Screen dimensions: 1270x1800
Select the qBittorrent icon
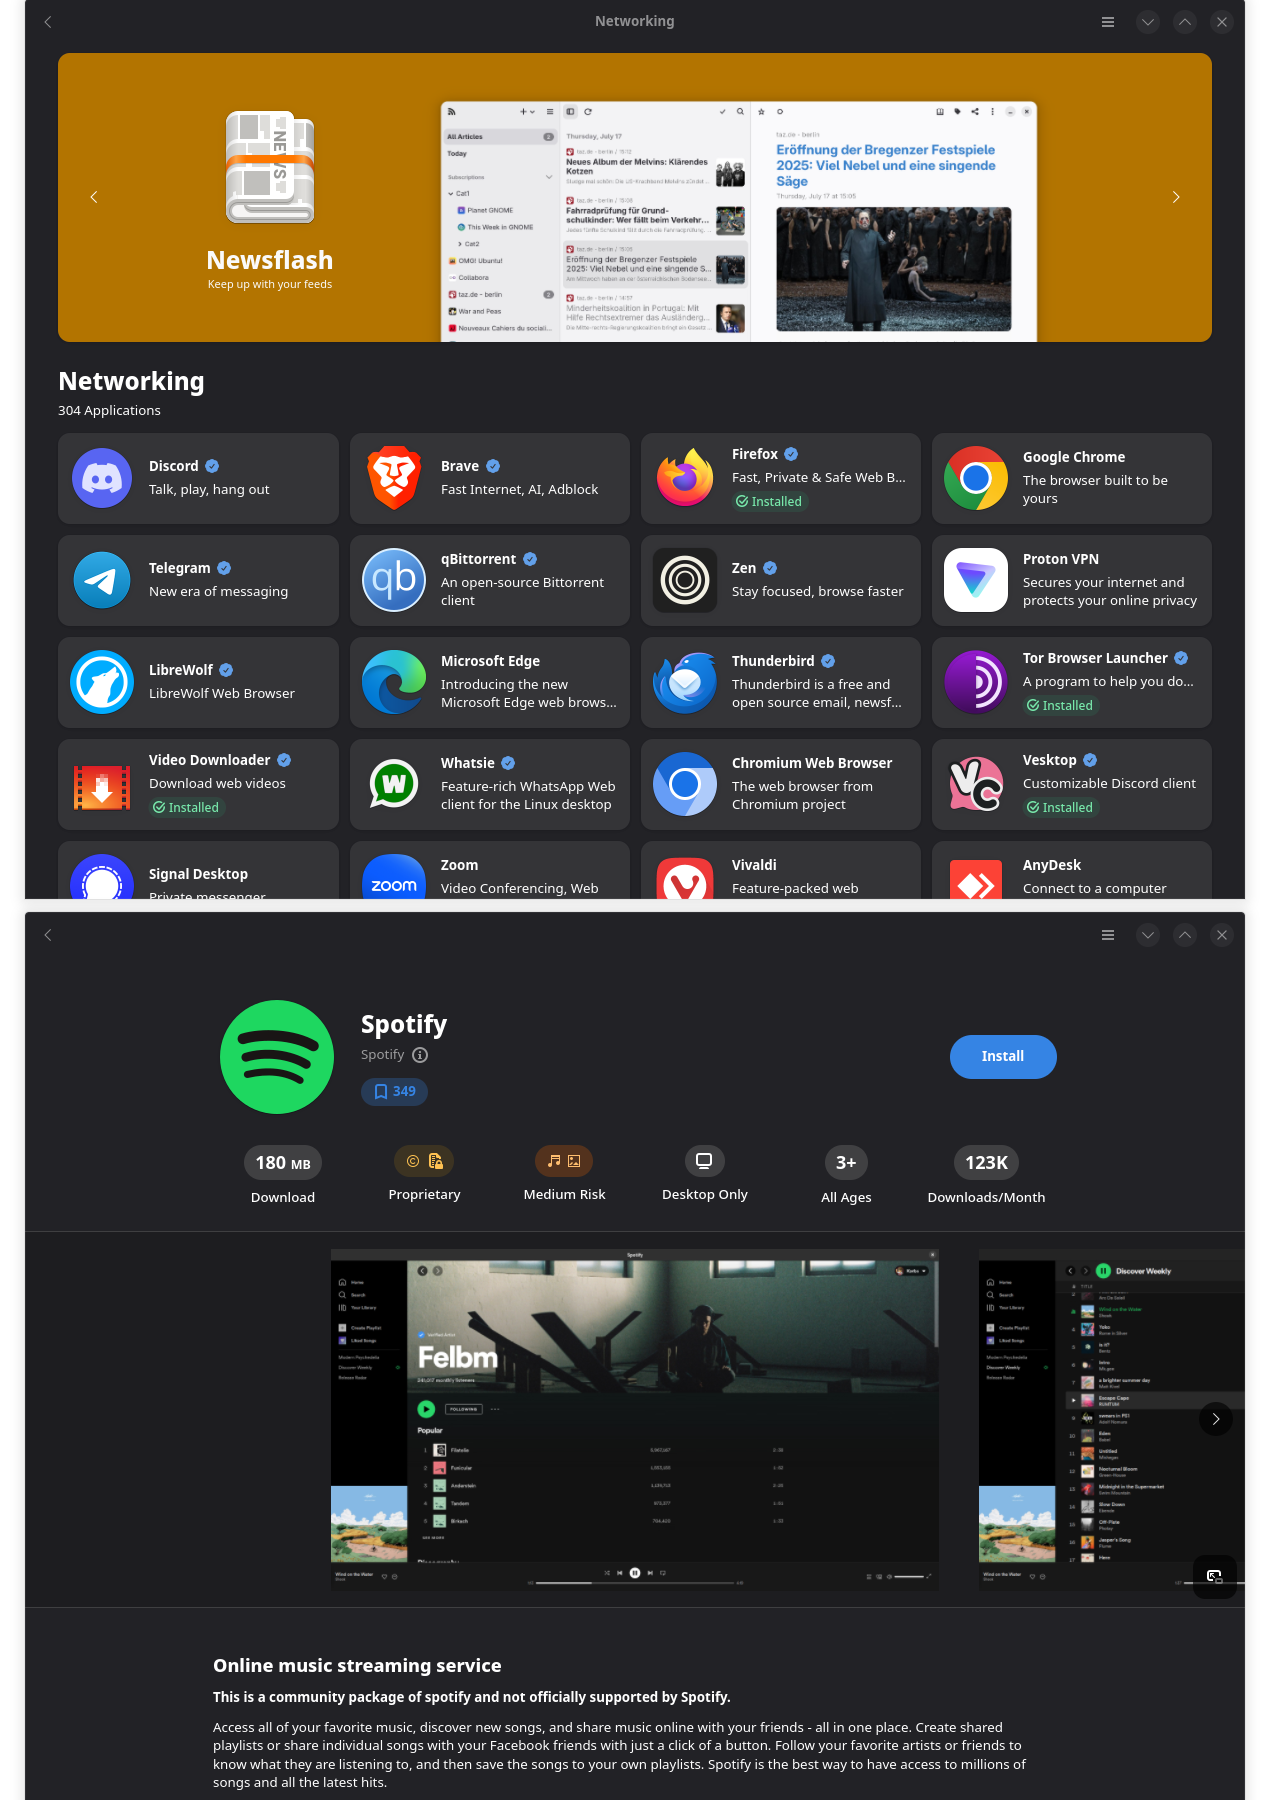point(394,580)
